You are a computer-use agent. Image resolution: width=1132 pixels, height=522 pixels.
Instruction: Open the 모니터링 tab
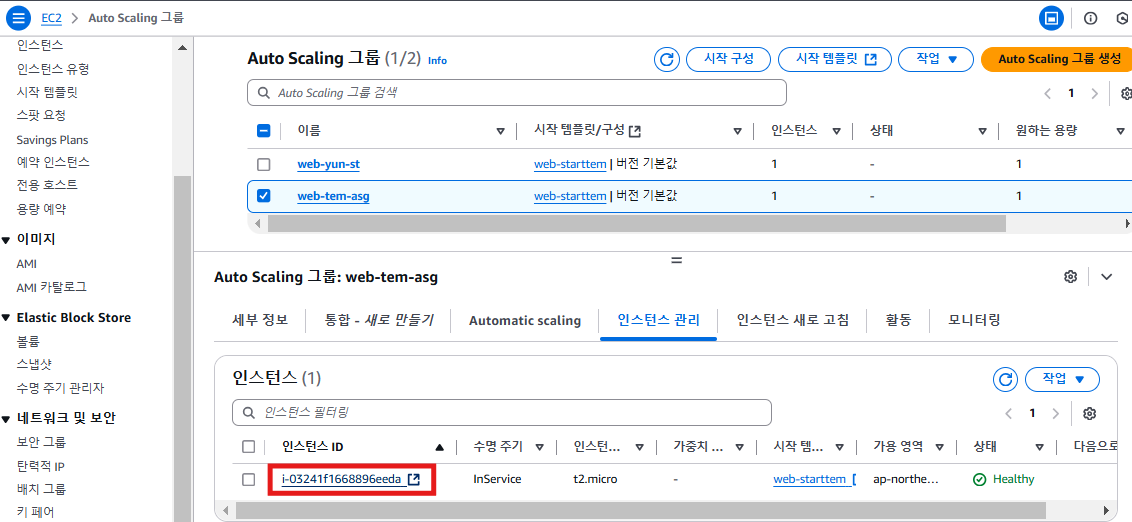(974, 320)
